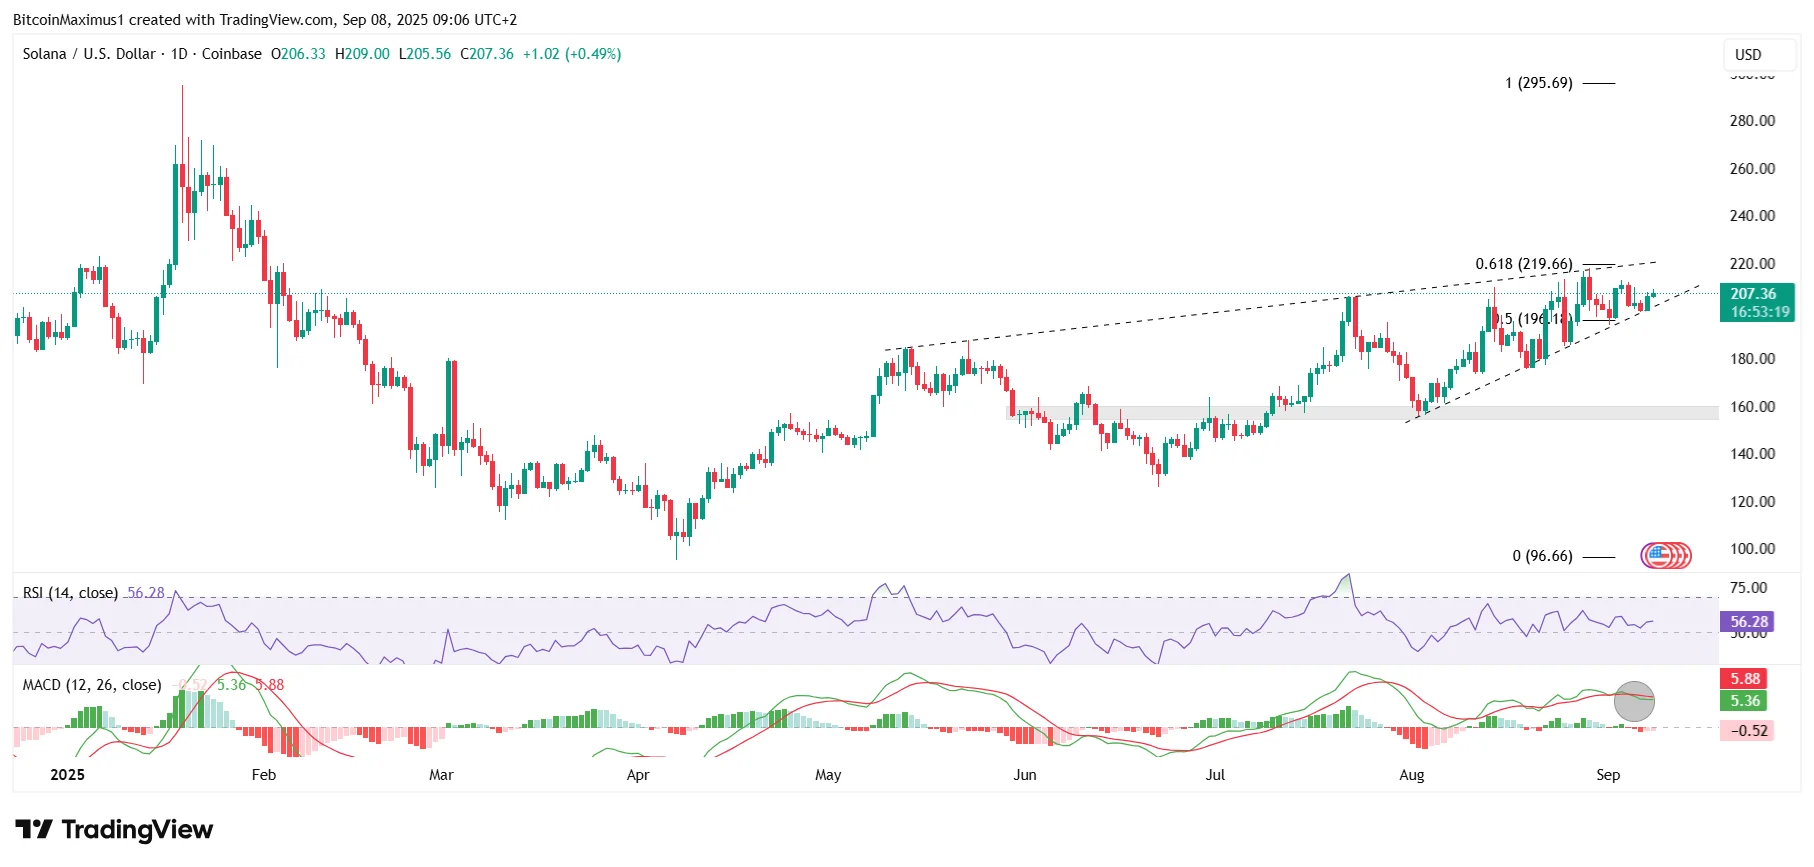Click the 280.00 price axis label
The width and height of the screenshot is (1814, 867).
[1752, 121]
